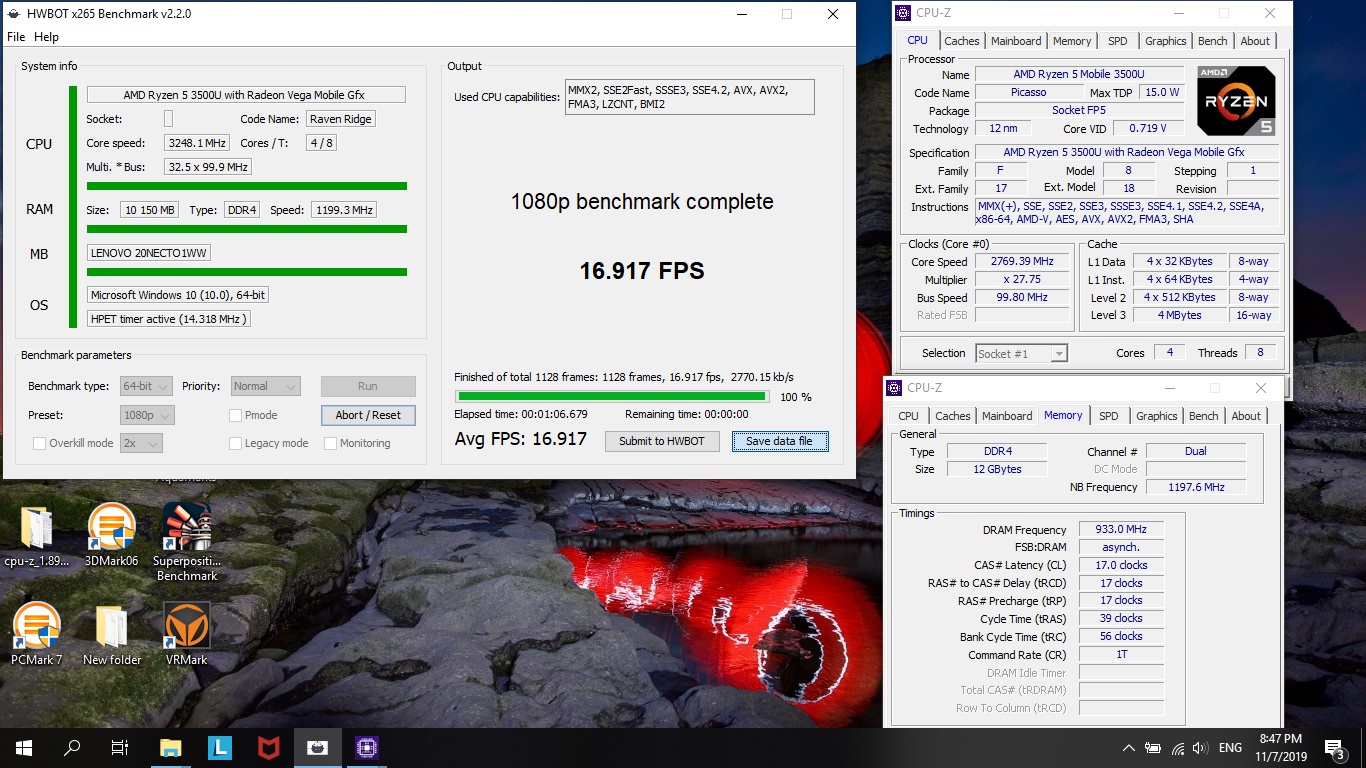Open the Preset 1080p dropdown
Screen dimensions: 1366x768
(146, 415)
